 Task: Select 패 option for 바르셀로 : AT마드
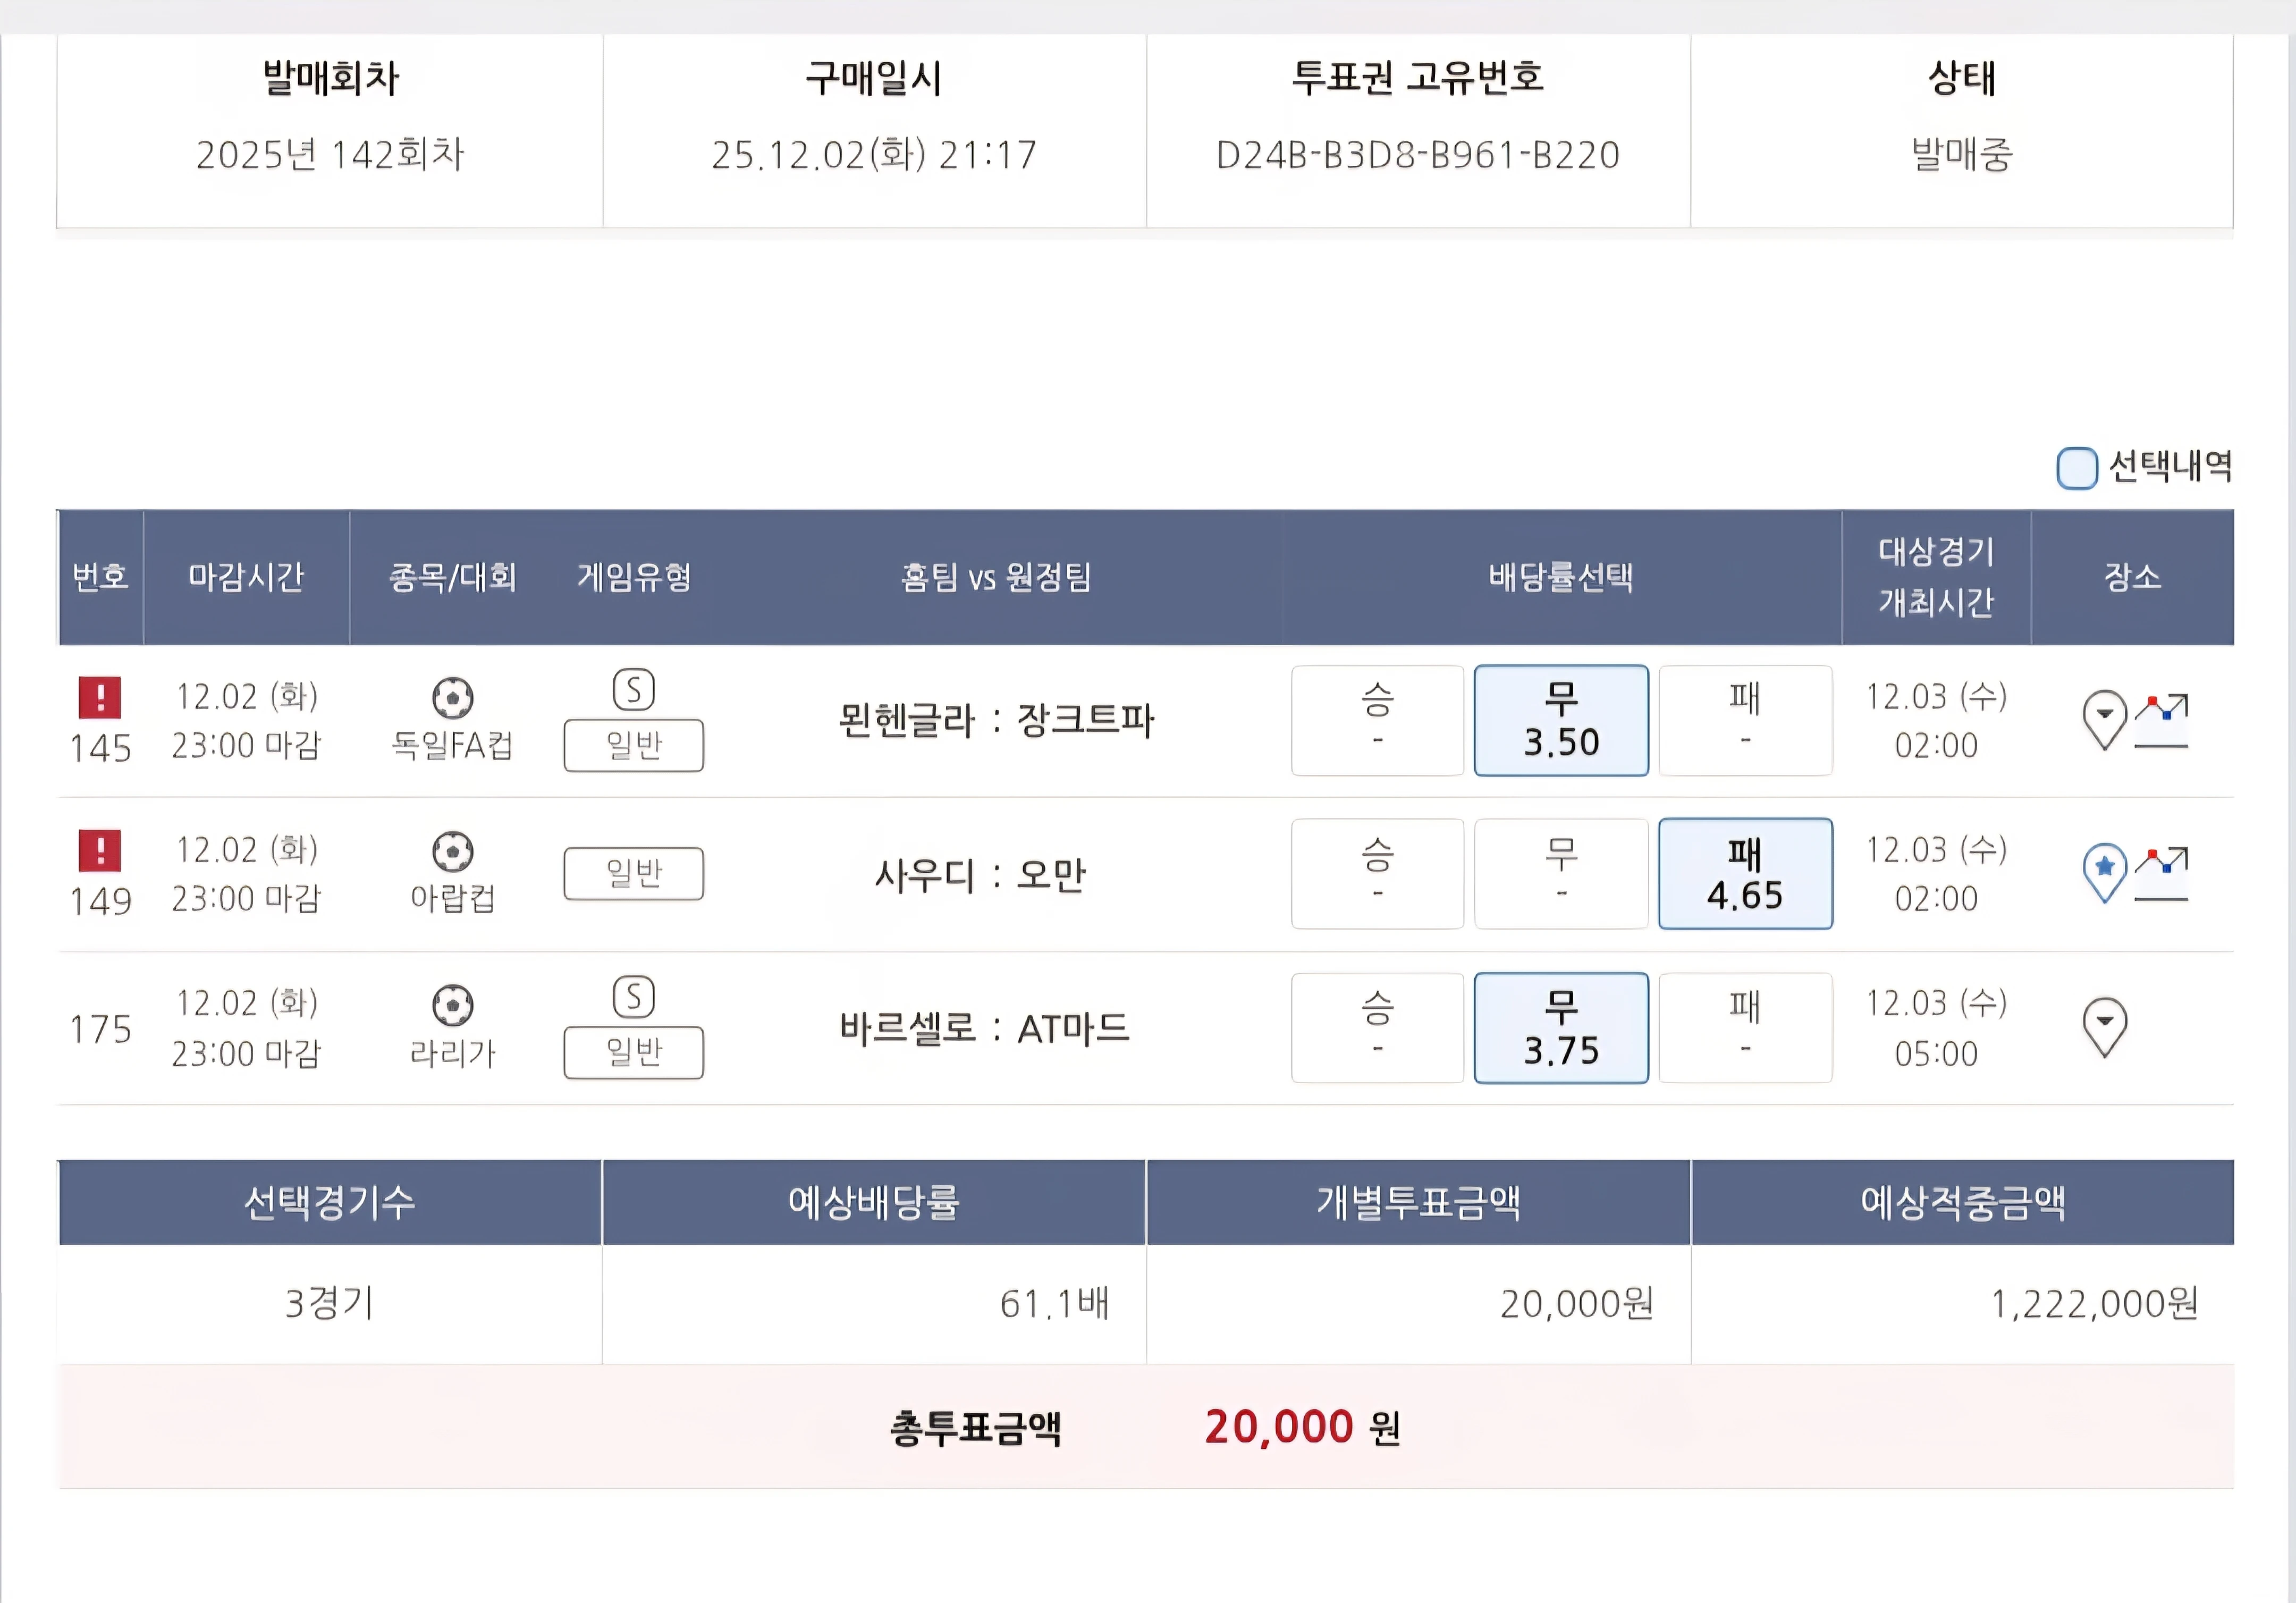[x=1744, y=1027]
